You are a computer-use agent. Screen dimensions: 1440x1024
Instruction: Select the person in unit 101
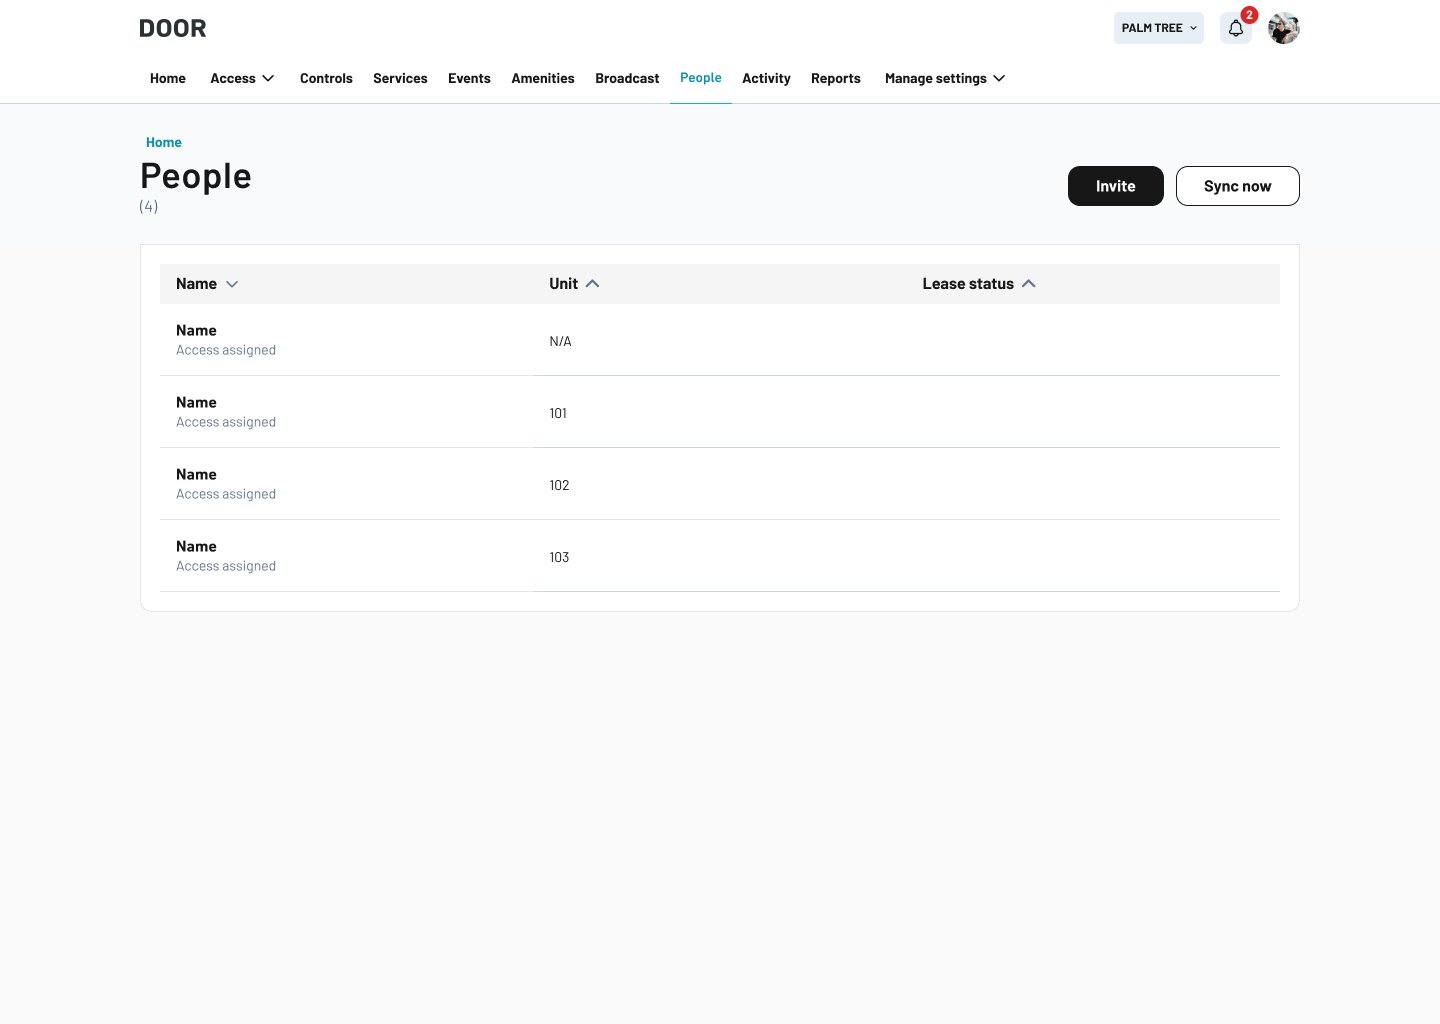[x=720, y=412]
